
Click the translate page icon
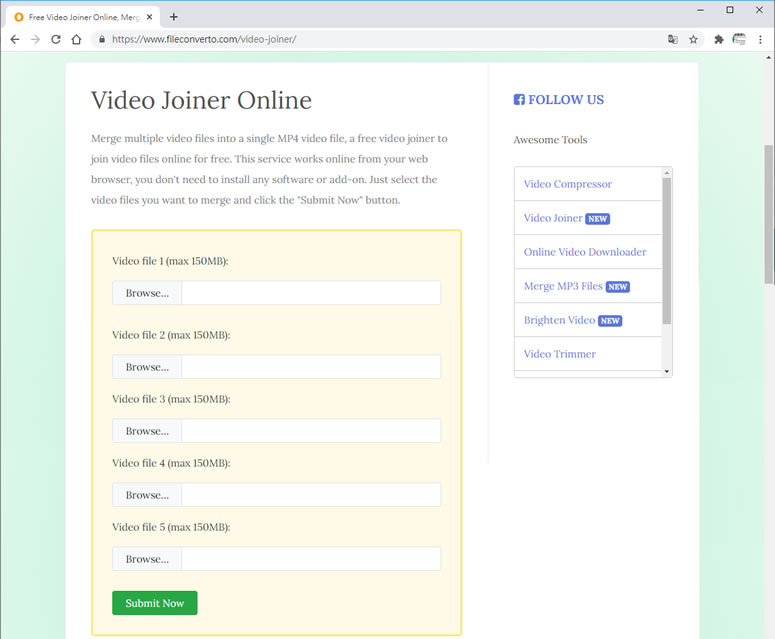(x=673, y=40)
